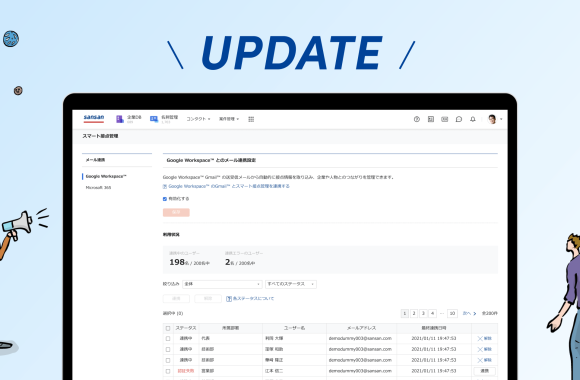
Task: Select Google Workspace in the sidebar
Action: (106, 176)
